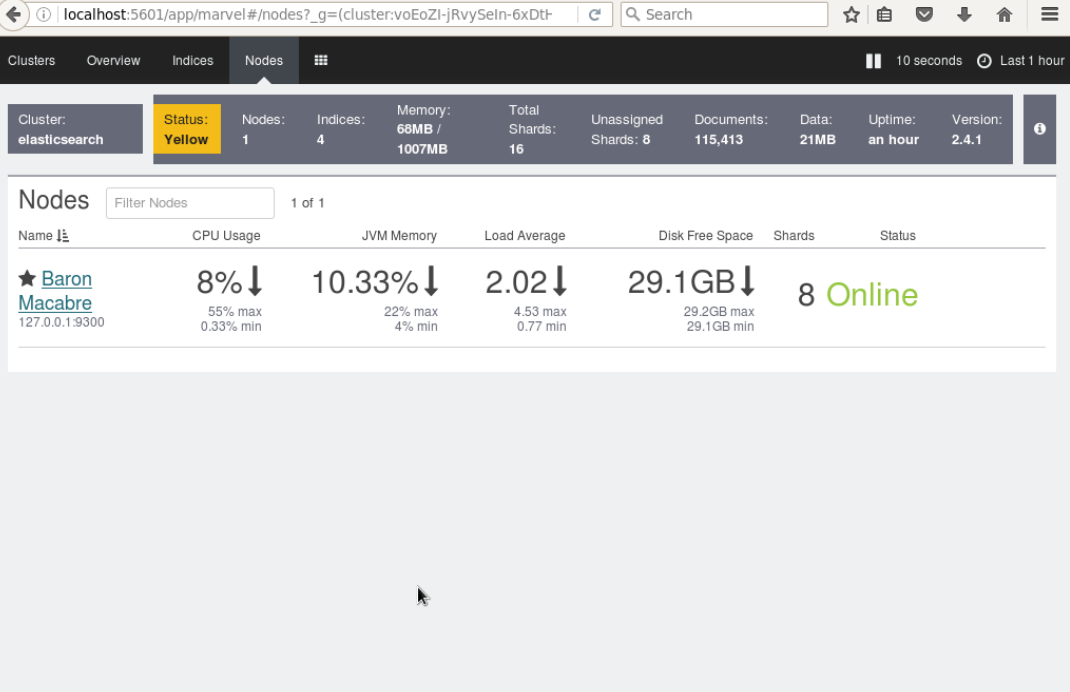Click the Filter Nodes input field
Viewport: 1070px width, 692px height.
[190, 203]
